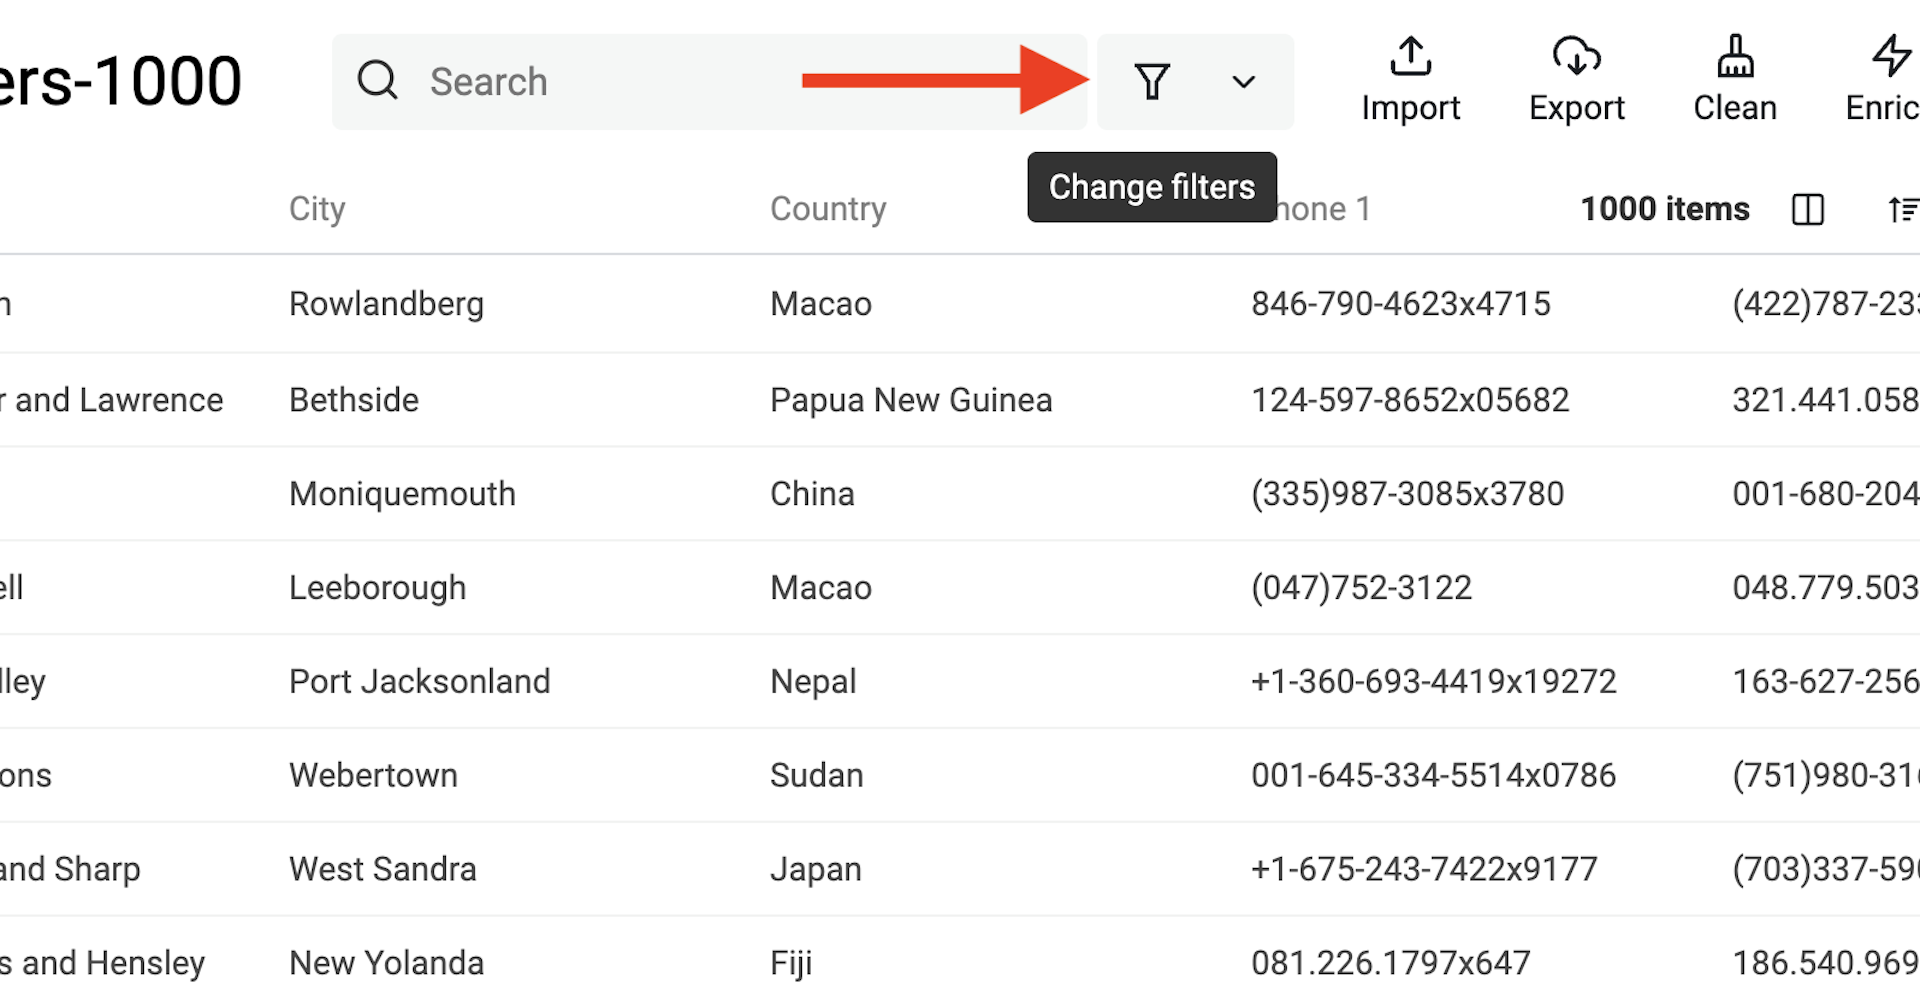Click the Enrich lightning bolt icon

point(1890,57)
